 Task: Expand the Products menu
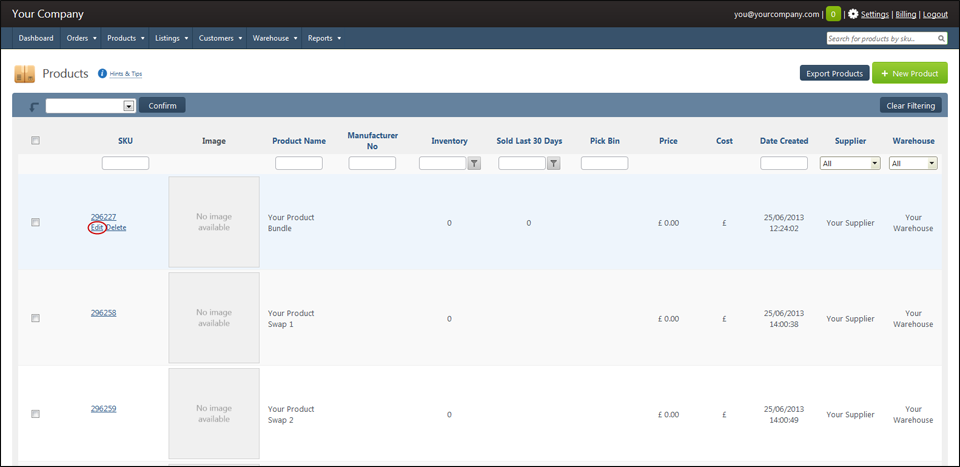coord(126,38)
